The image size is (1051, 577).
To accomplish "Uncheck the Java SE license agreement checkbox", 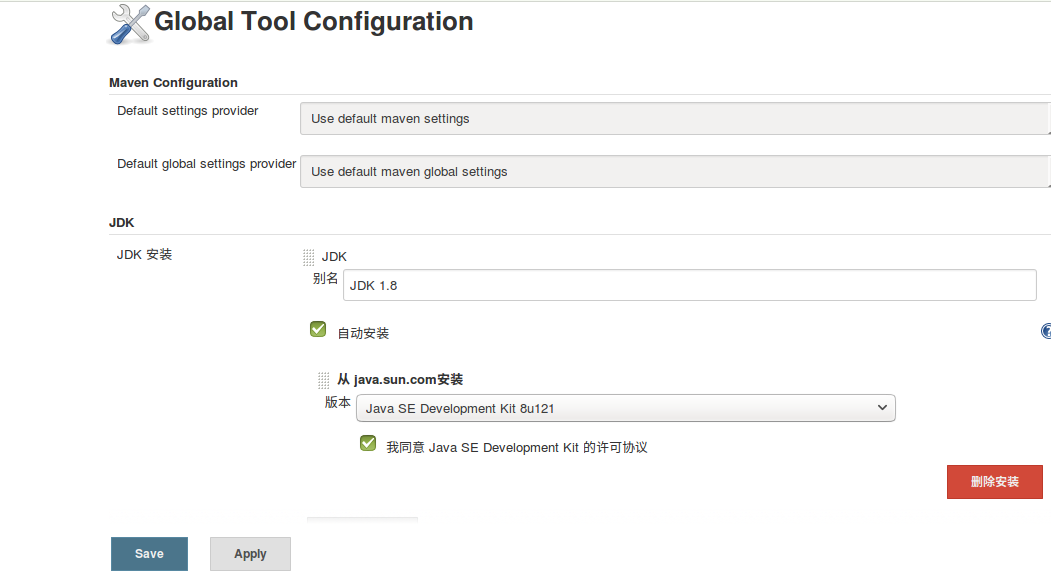I will pyautogui.click(x=368, y=443).
